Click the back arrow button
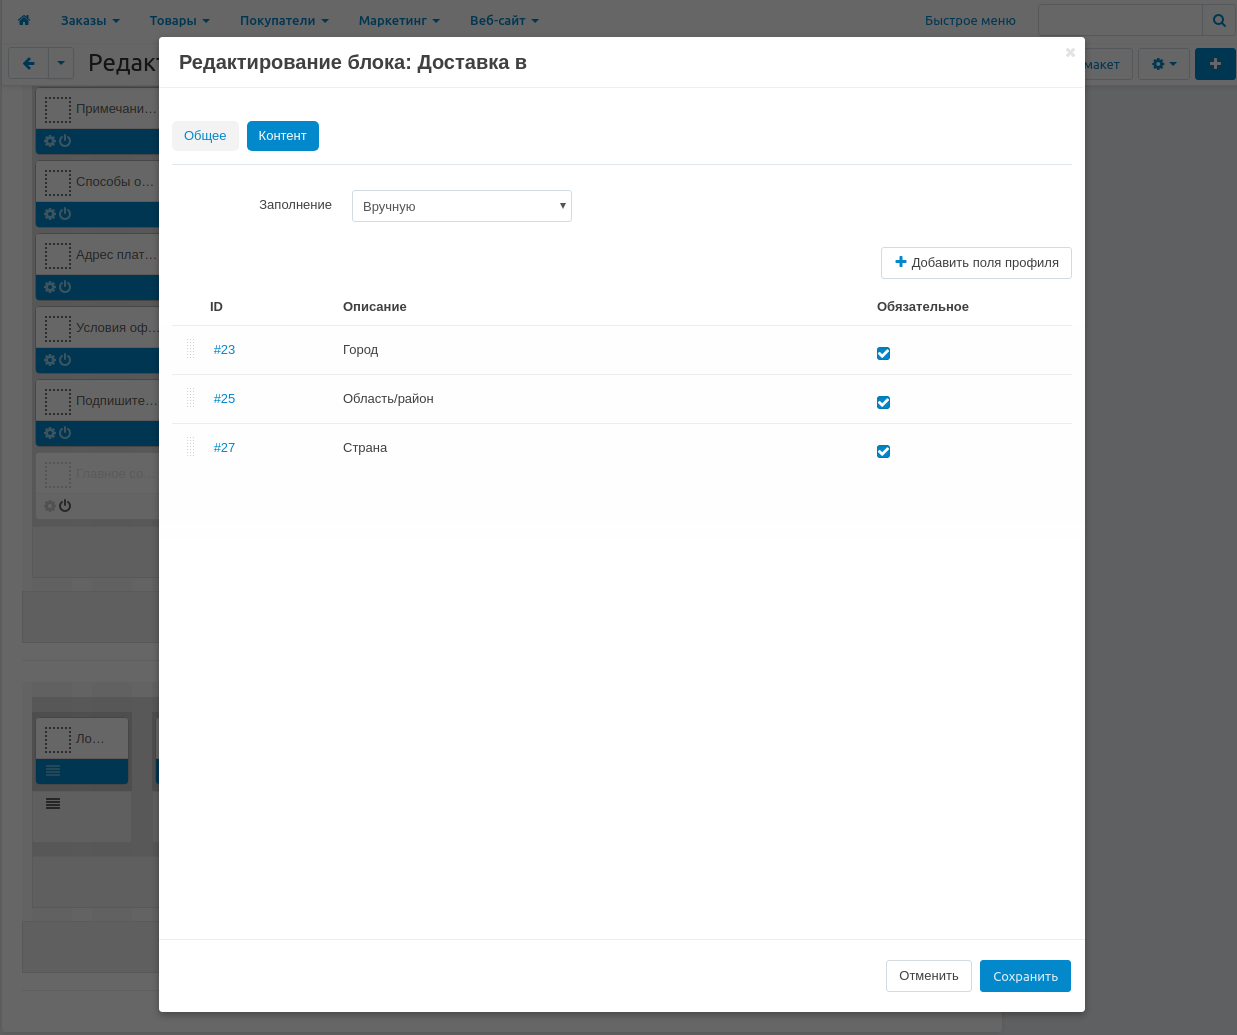Screen dimensions: 1237x1035 28,64
